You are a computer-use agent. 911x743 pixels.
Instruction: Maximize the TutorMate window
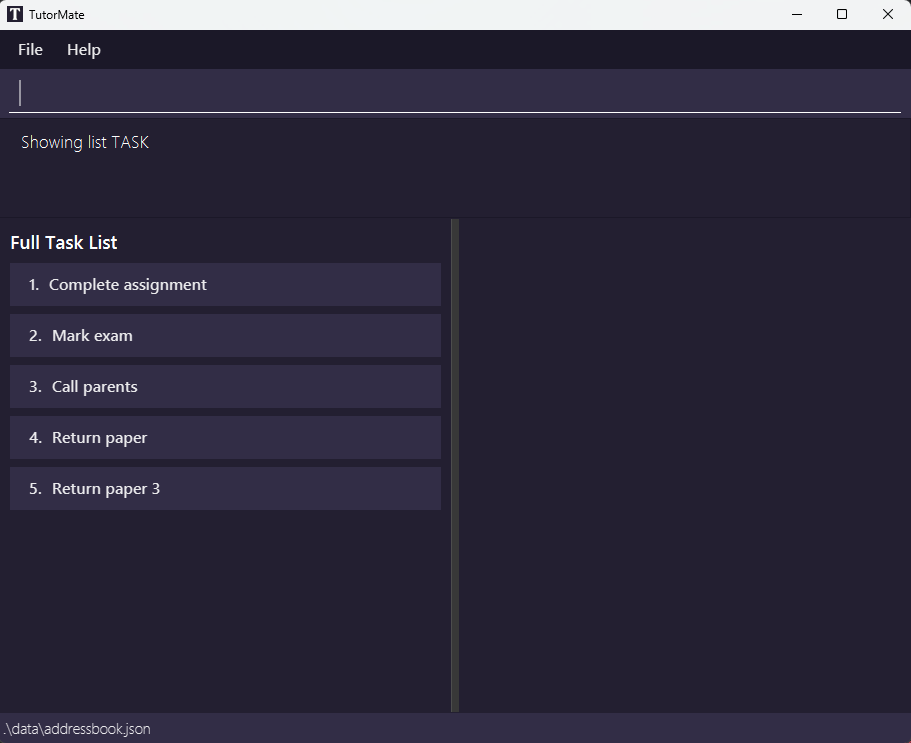point(842,15)
